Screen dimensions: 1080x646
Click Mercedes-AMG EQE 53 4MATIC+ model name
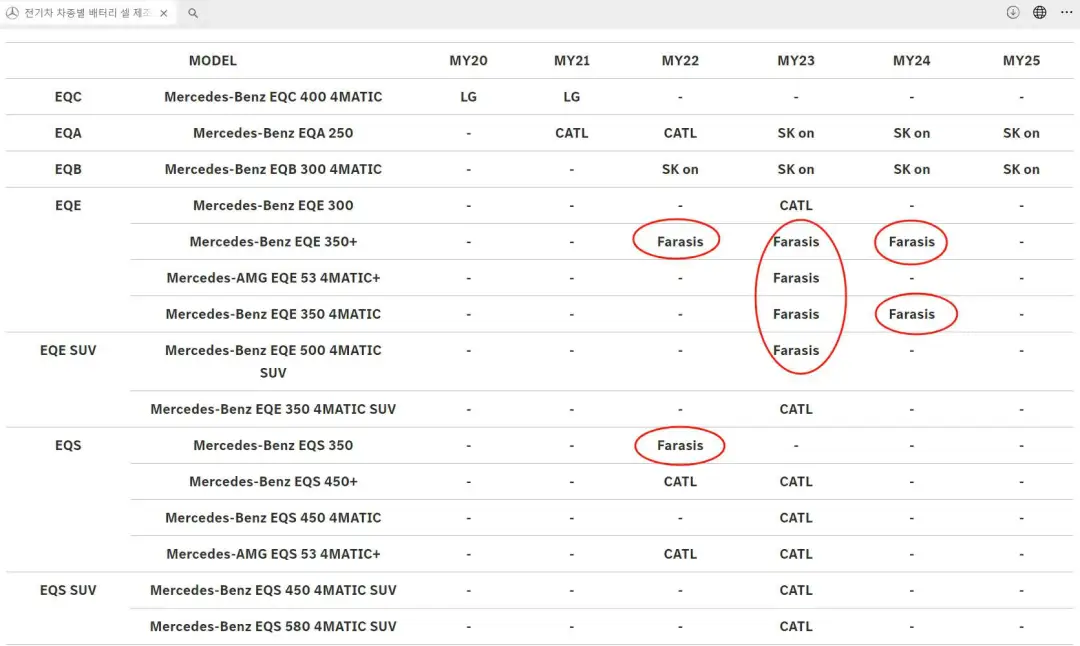[x=273, y=278]
